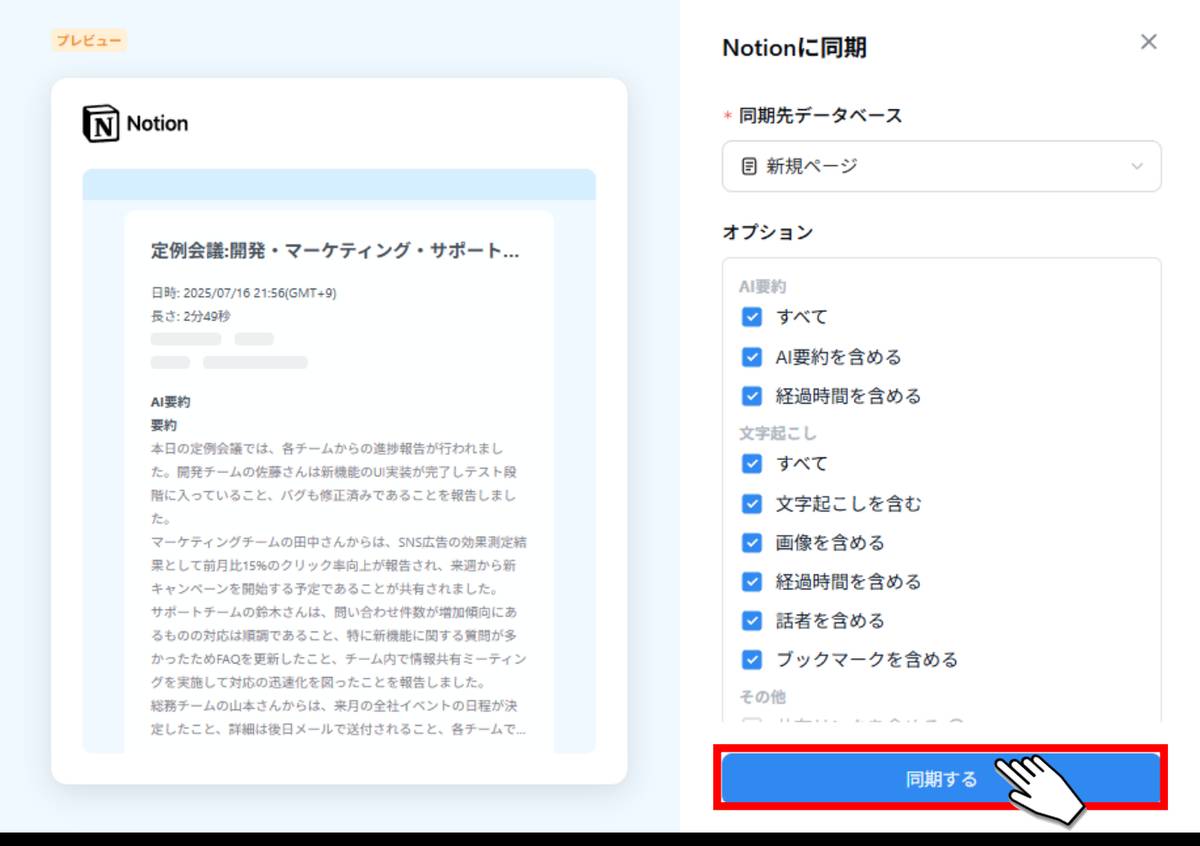
Task: Toggle the 話者を含める checkbox
Action: [x=752, y=621]
